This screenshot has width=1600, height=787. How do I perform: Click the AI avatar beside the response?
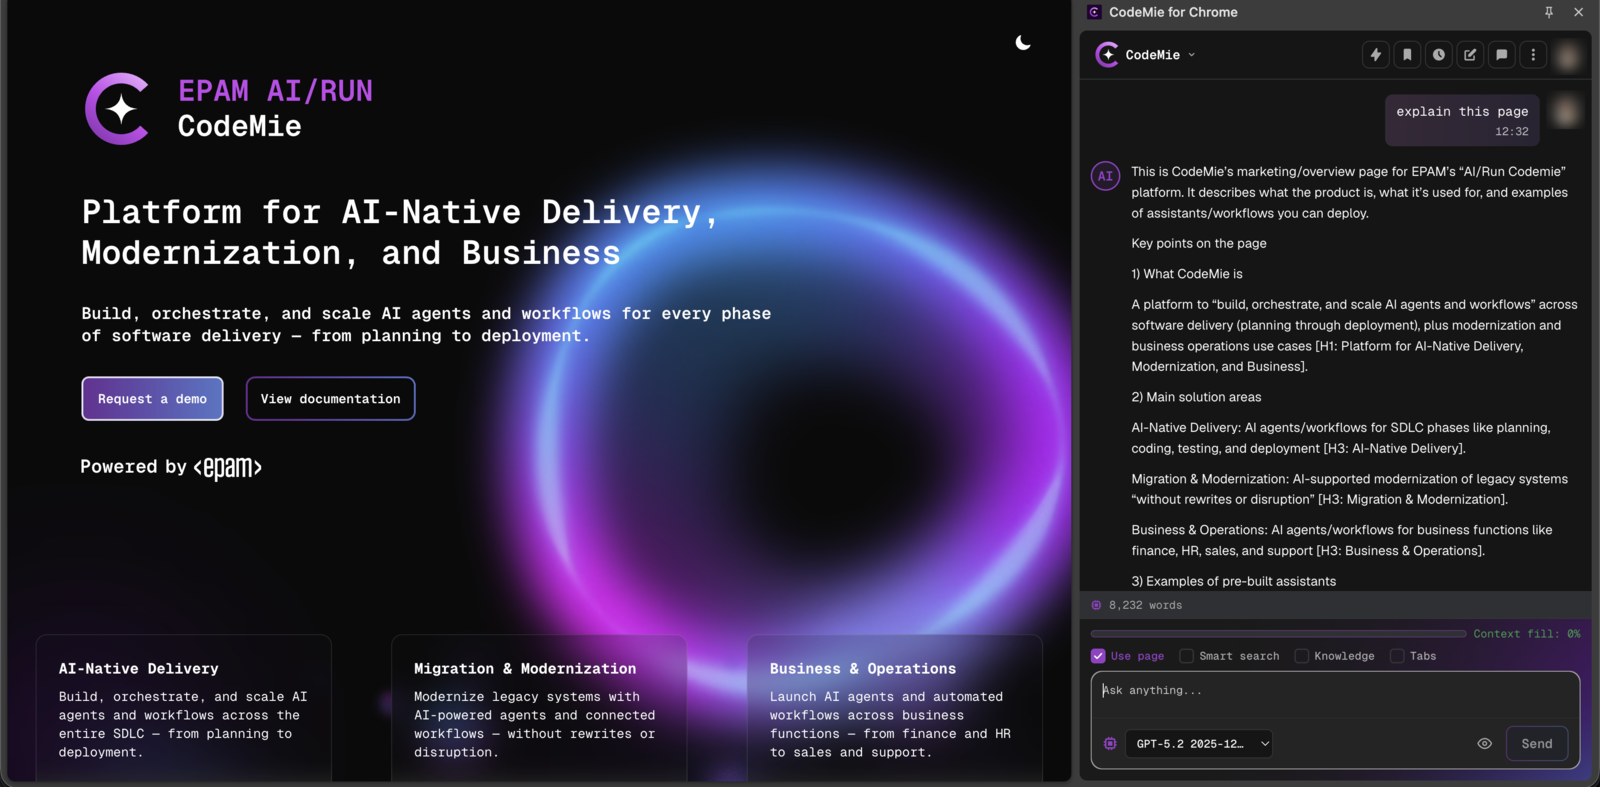(1105, 176)
